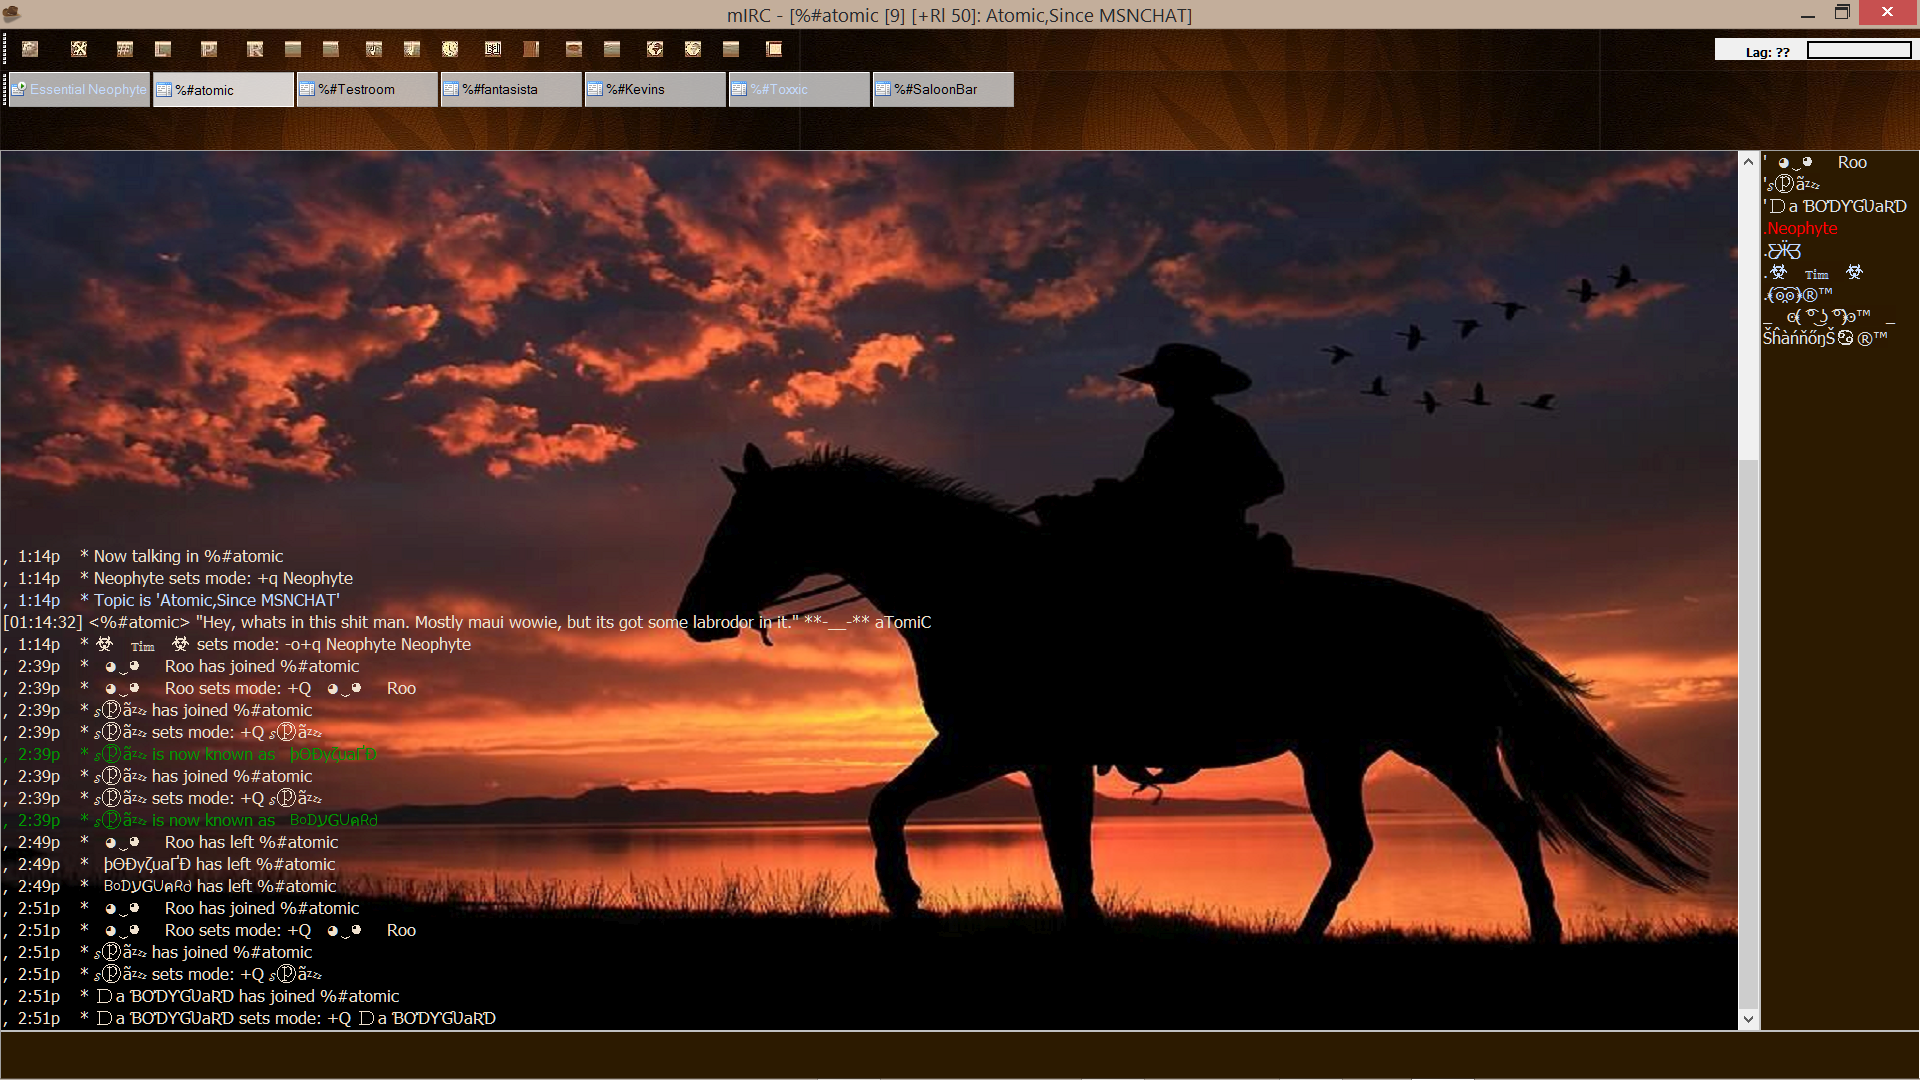Open the options tools icon
This screenshot has height=1080, width=1920.
click(79, 49)
